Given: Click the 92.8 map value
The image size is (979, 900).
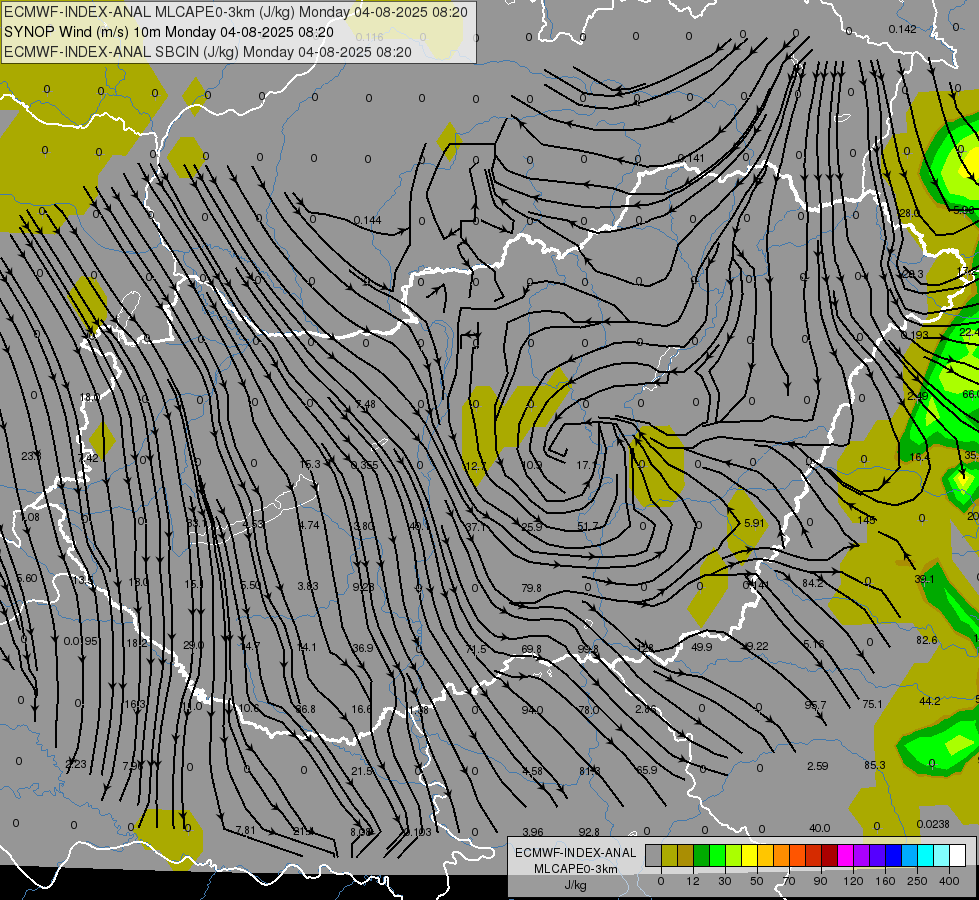Looking at the screenshot, I should click(x=589, y=831).
